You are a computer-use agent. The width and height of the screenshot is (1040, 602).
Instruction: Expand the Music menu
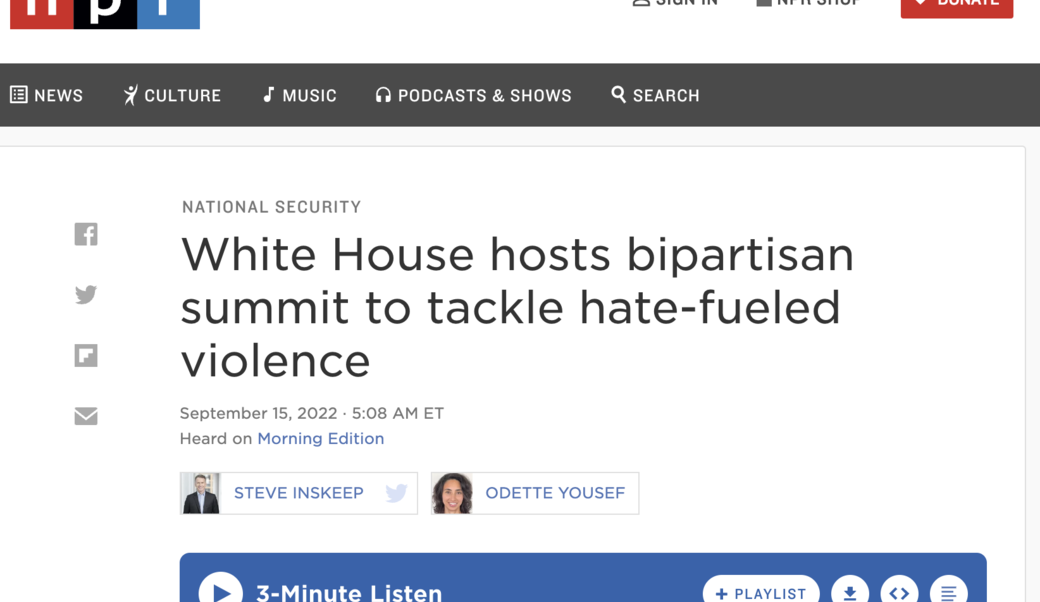299,95
